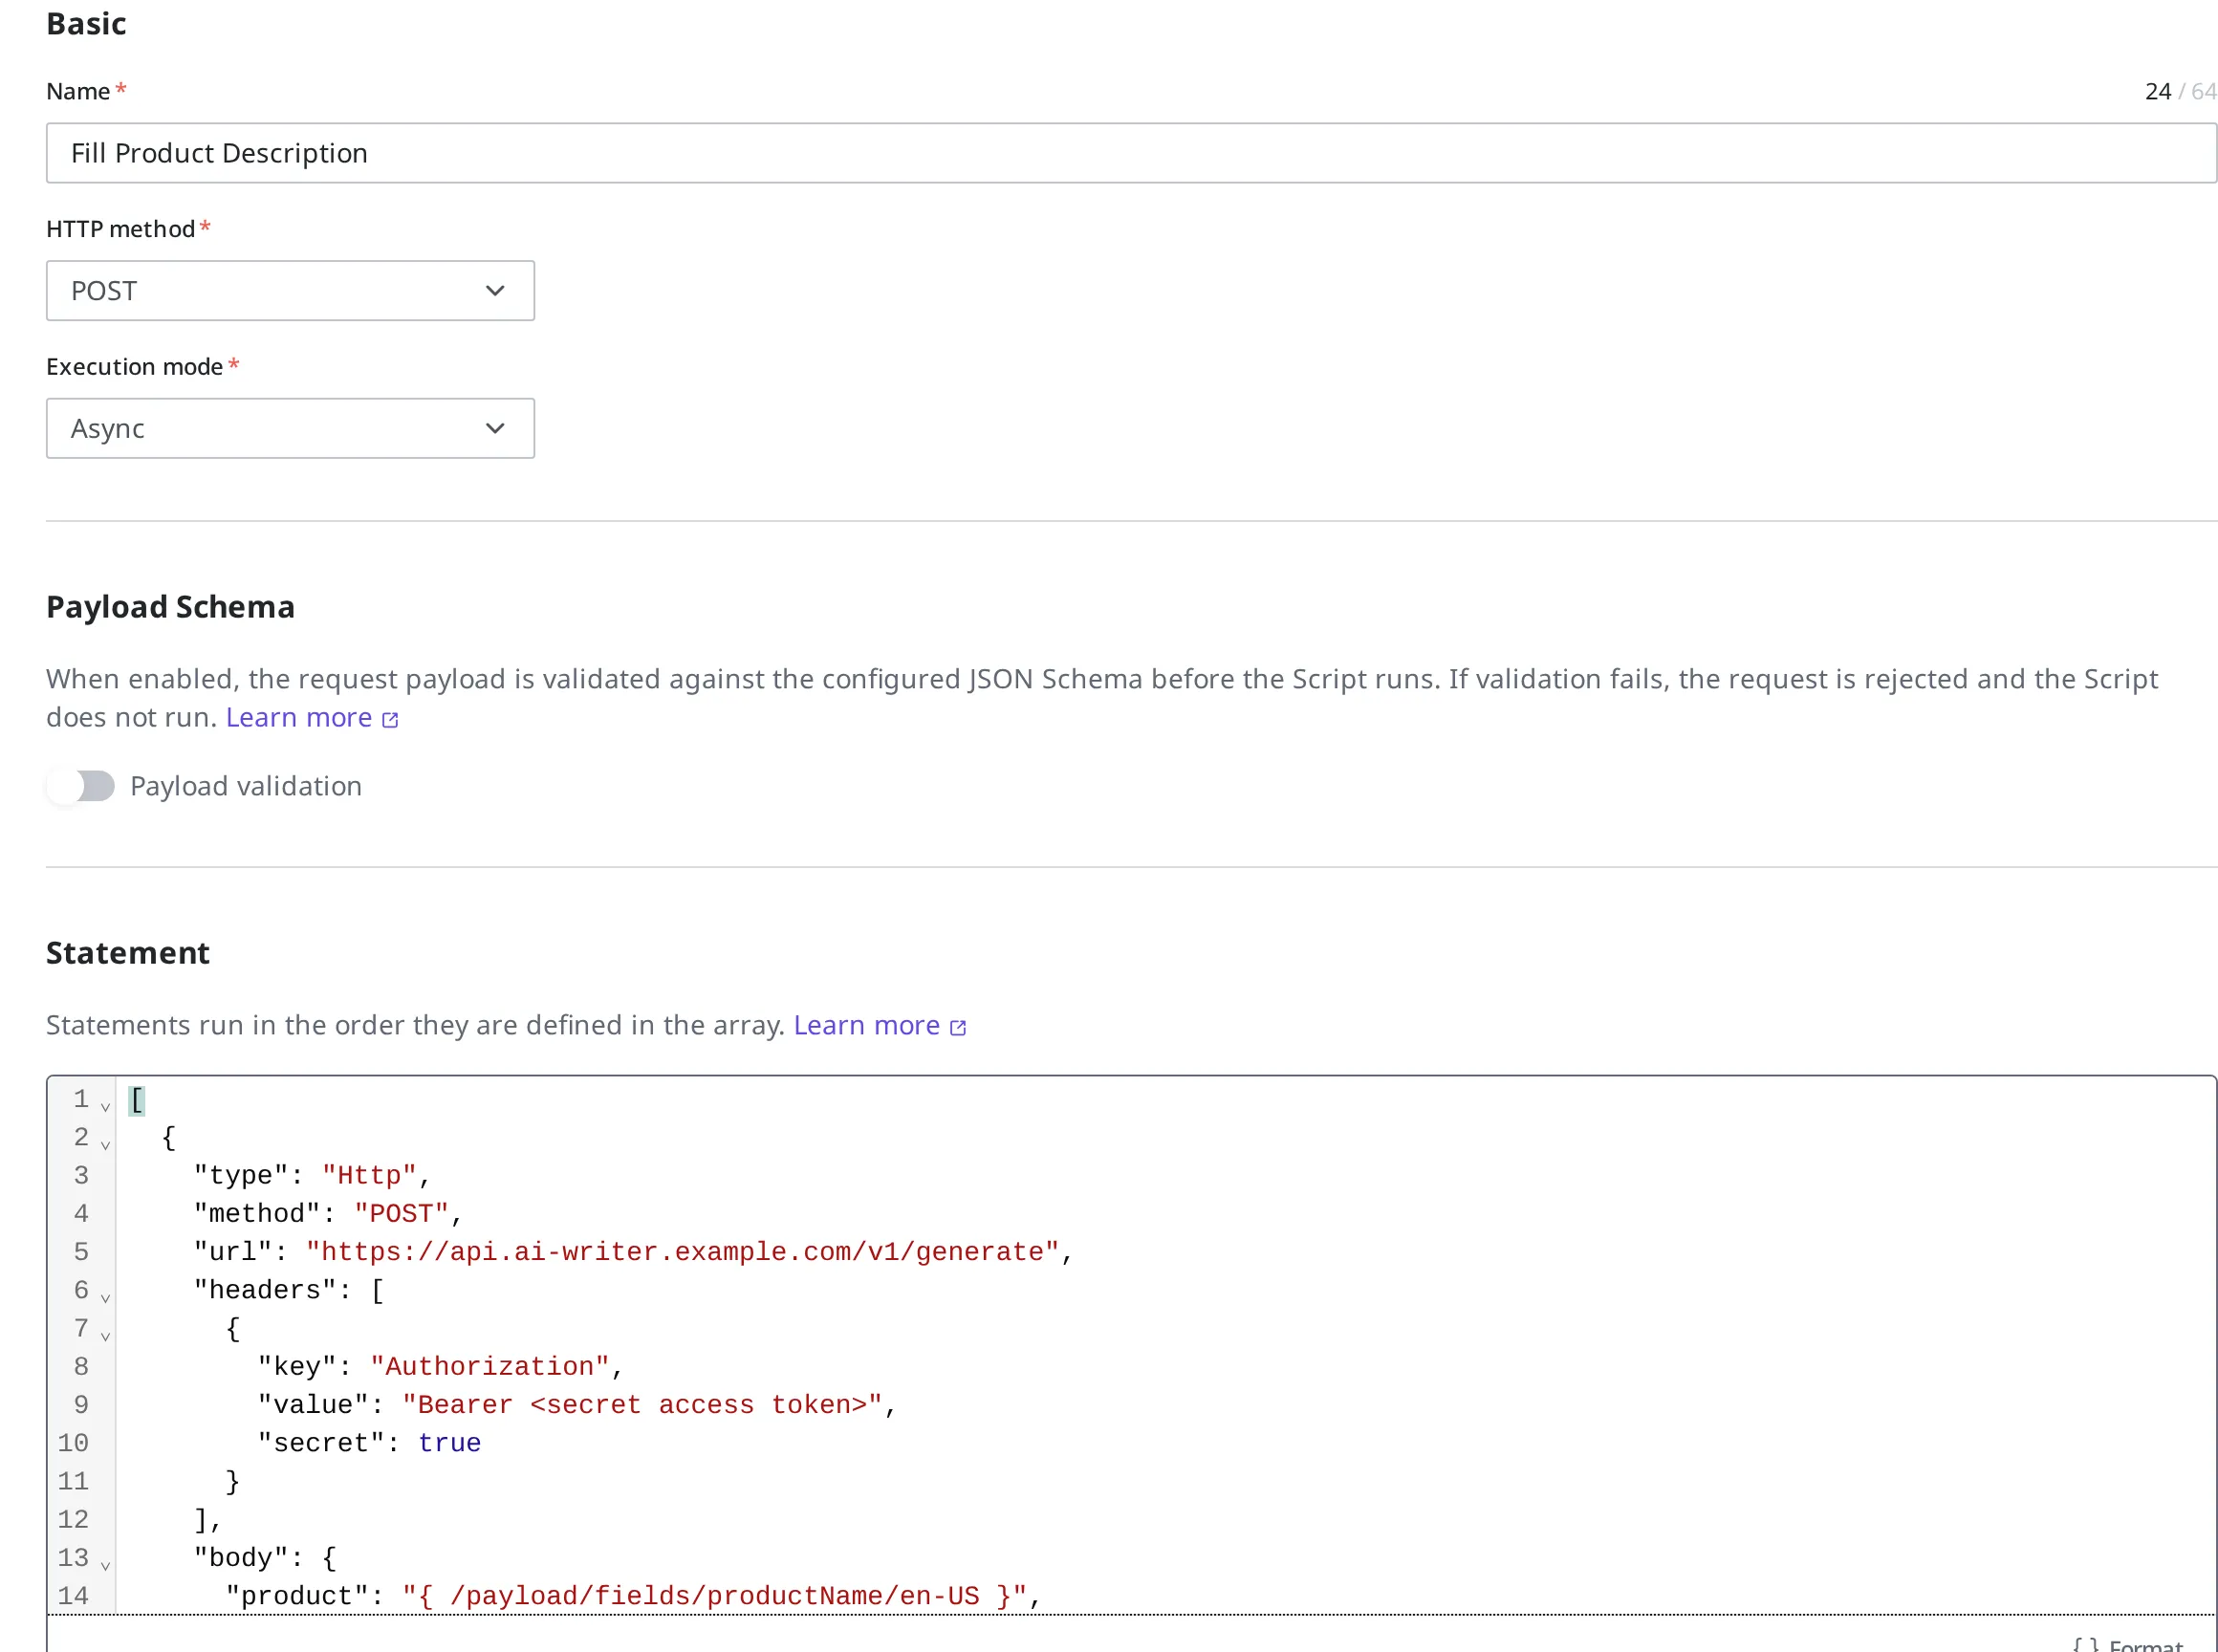Open the Execution mode dropdown
2218x1652 pixels.
290,429
